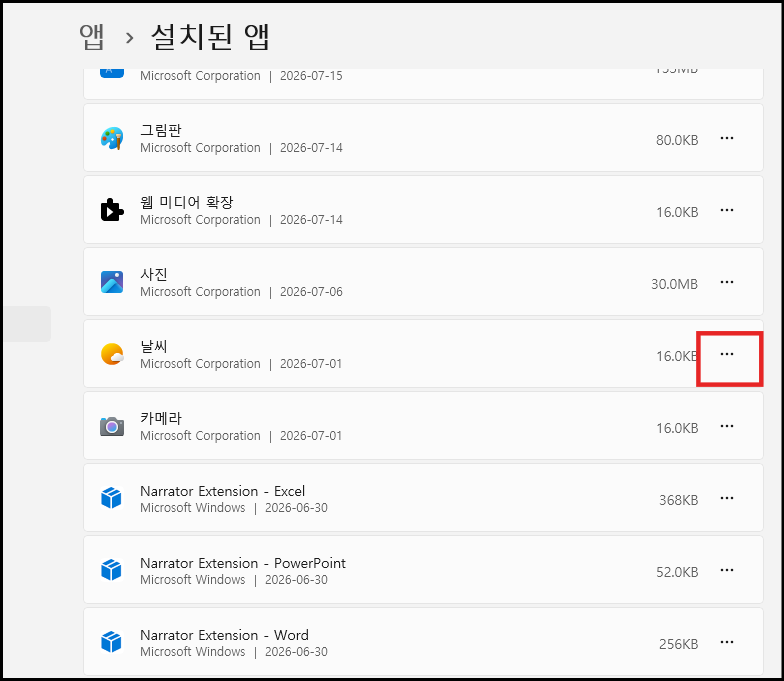Select the 사진 app name
Viewport: 784px width, 681px height.
154,274
